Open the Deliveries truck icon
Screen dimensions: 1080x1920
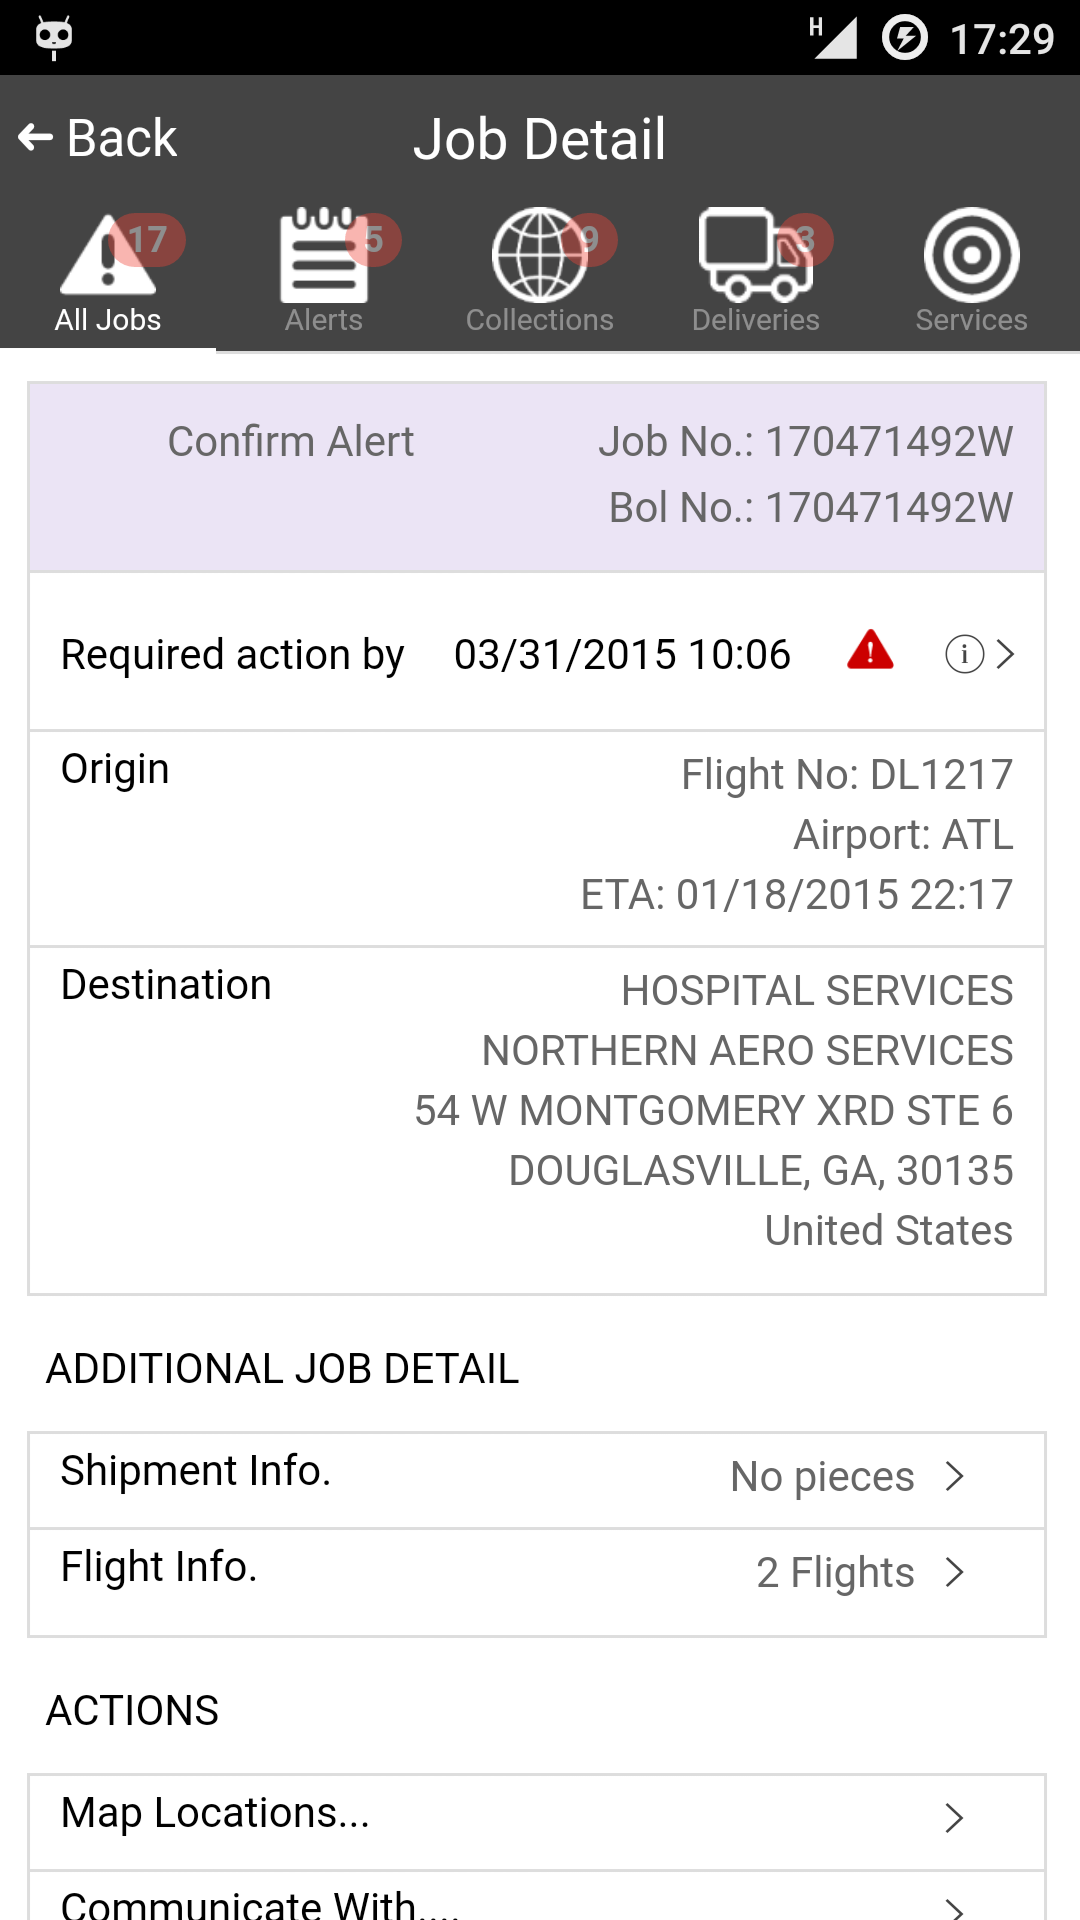pos(756,254)
